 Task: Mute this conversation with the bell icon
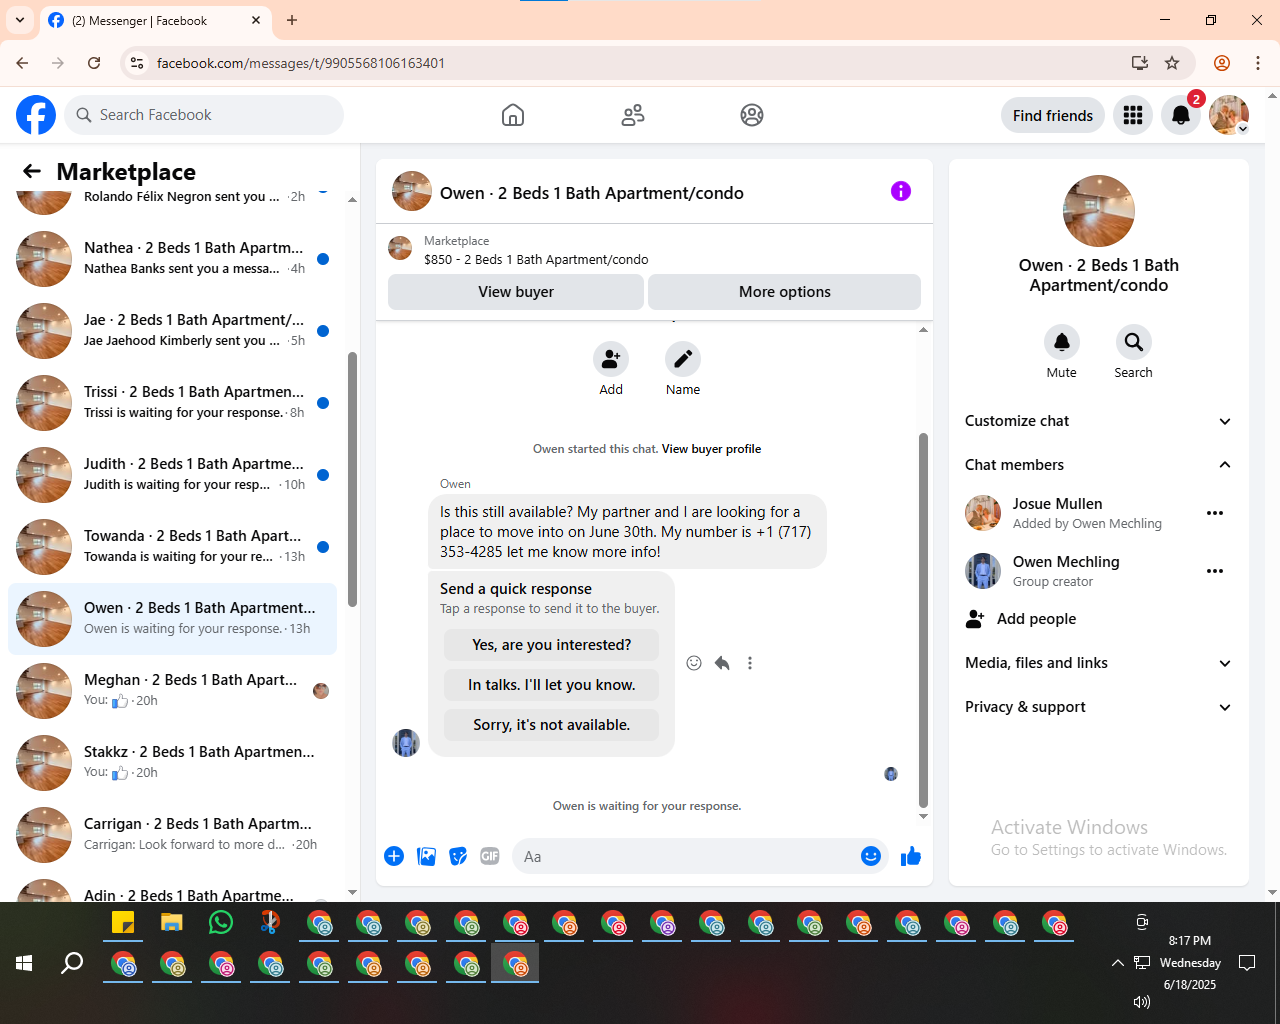click(1062, 342)
